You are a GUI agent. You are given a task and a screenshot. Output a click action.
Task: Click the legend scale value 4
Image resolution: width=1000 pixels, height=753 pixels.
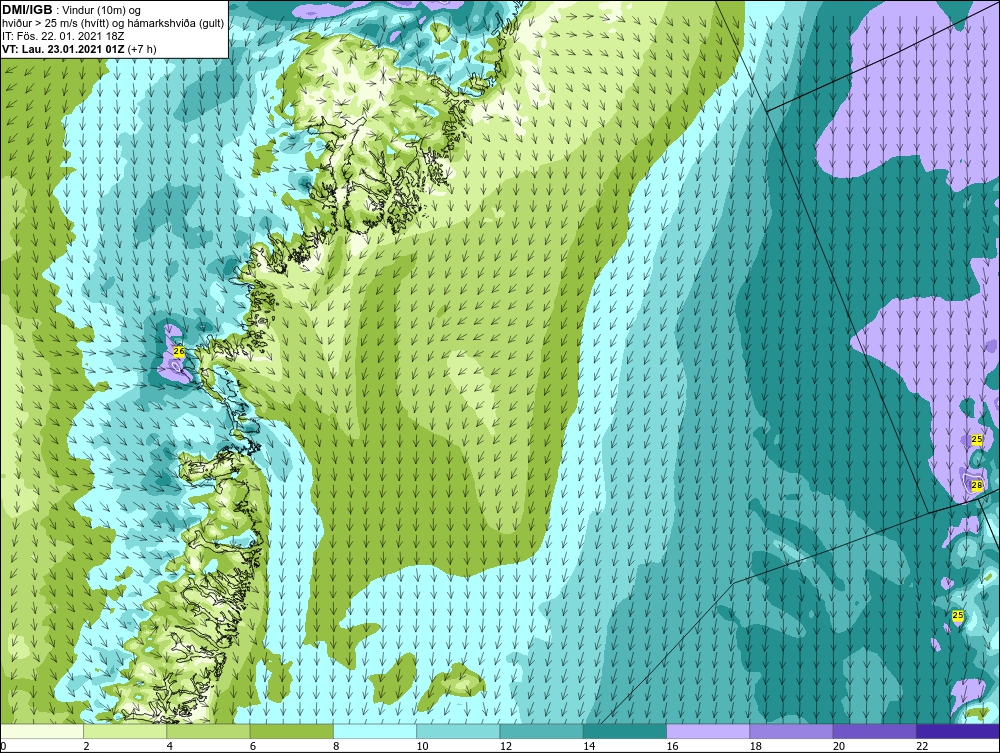click(x=170, y=747)
